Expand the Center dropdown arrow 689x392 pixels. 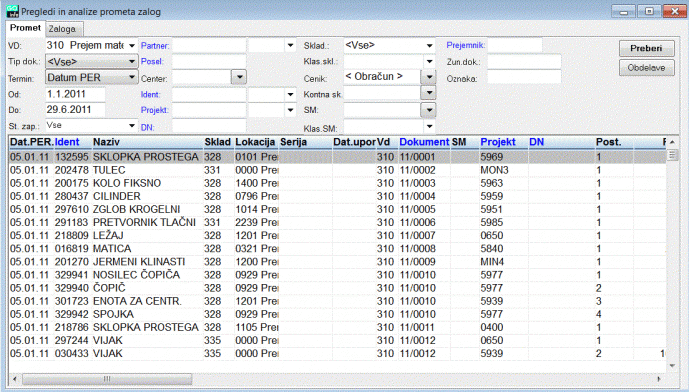point(239,77)
